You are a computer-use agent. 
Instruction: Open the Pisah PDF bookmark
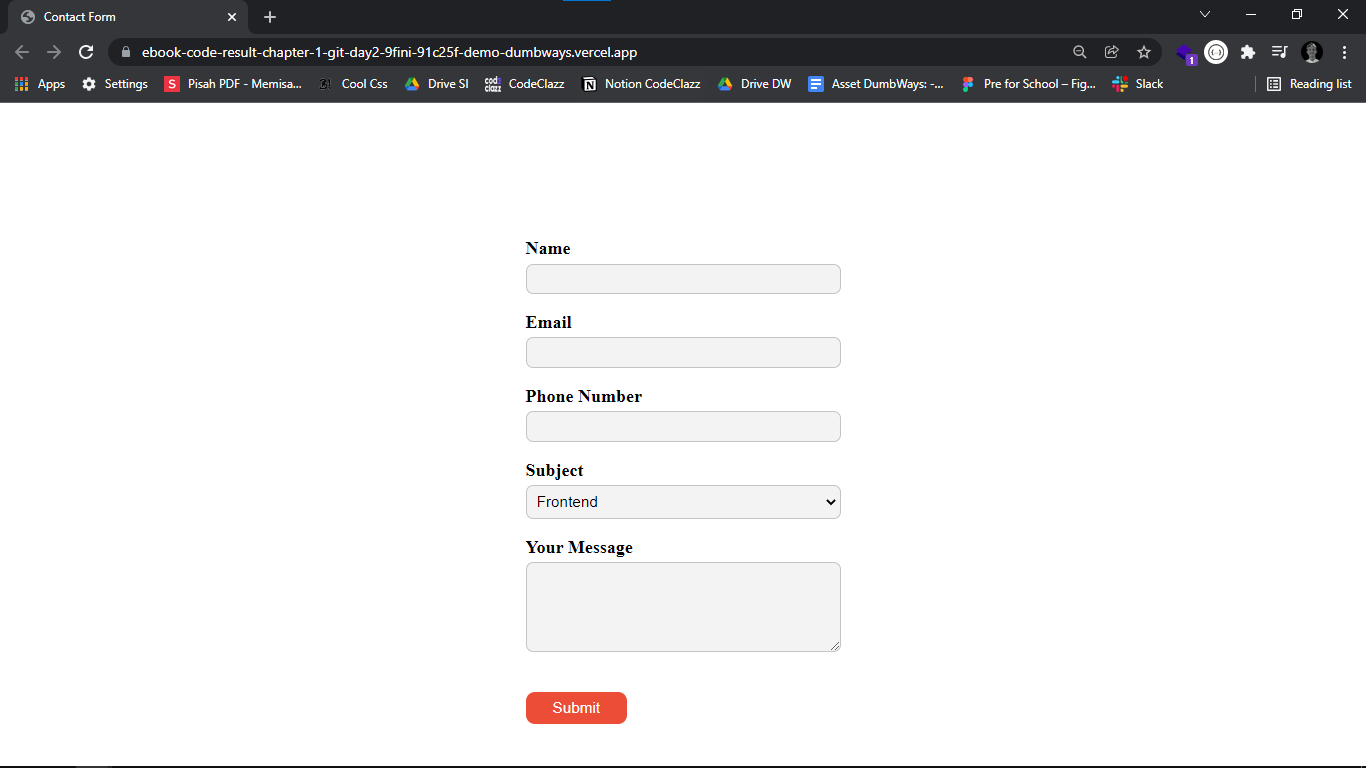(x=233, y=84)
